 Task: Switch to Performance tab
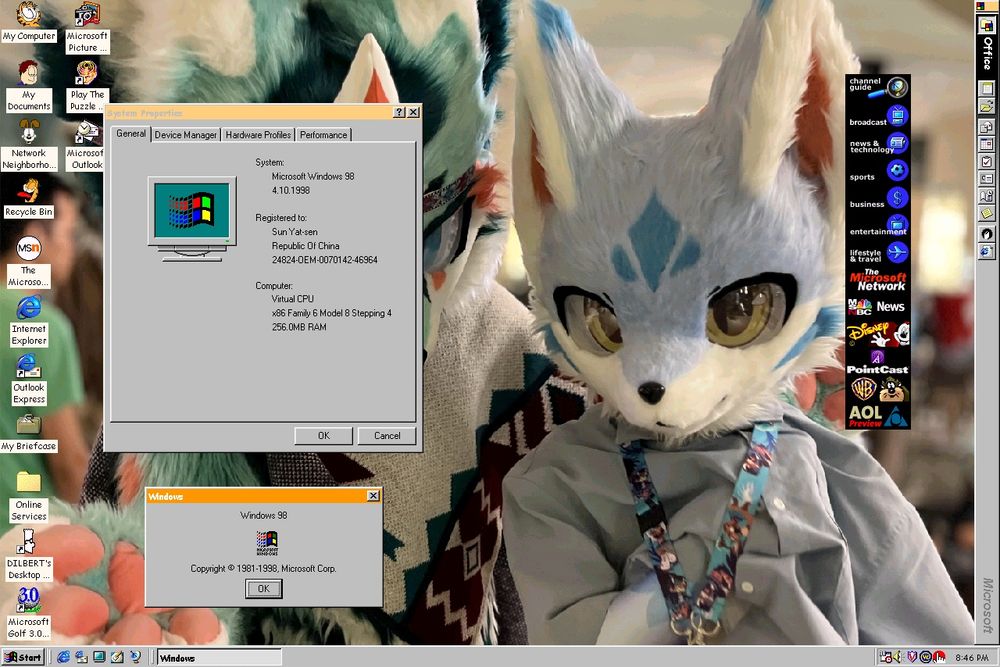click(323, 135)
